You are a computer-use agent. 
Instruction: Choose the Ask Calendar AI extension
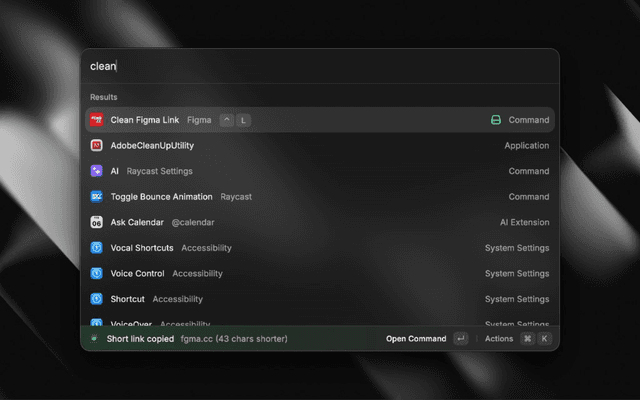click(x=300, y=222)
